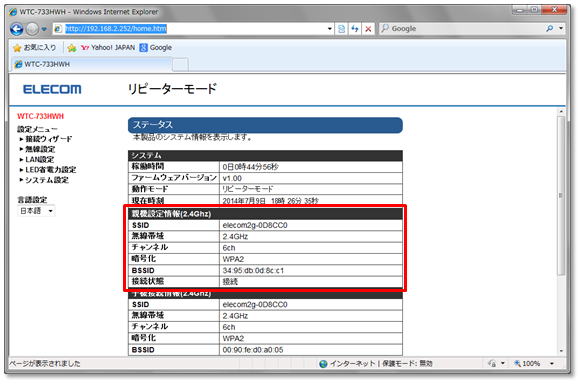Close the Internet Explorer window
This screenshot has width=581, height=384.
(555, 10)
